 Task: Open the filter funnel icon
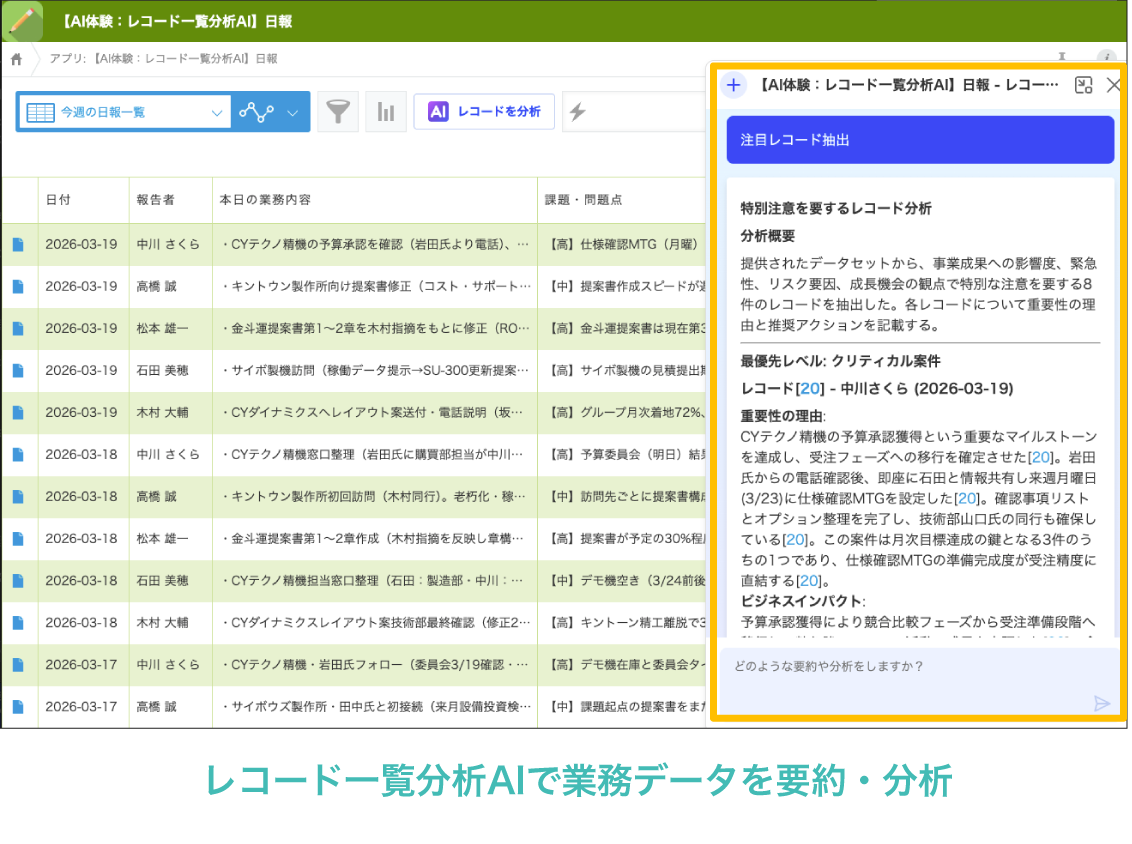pos(338,112)
